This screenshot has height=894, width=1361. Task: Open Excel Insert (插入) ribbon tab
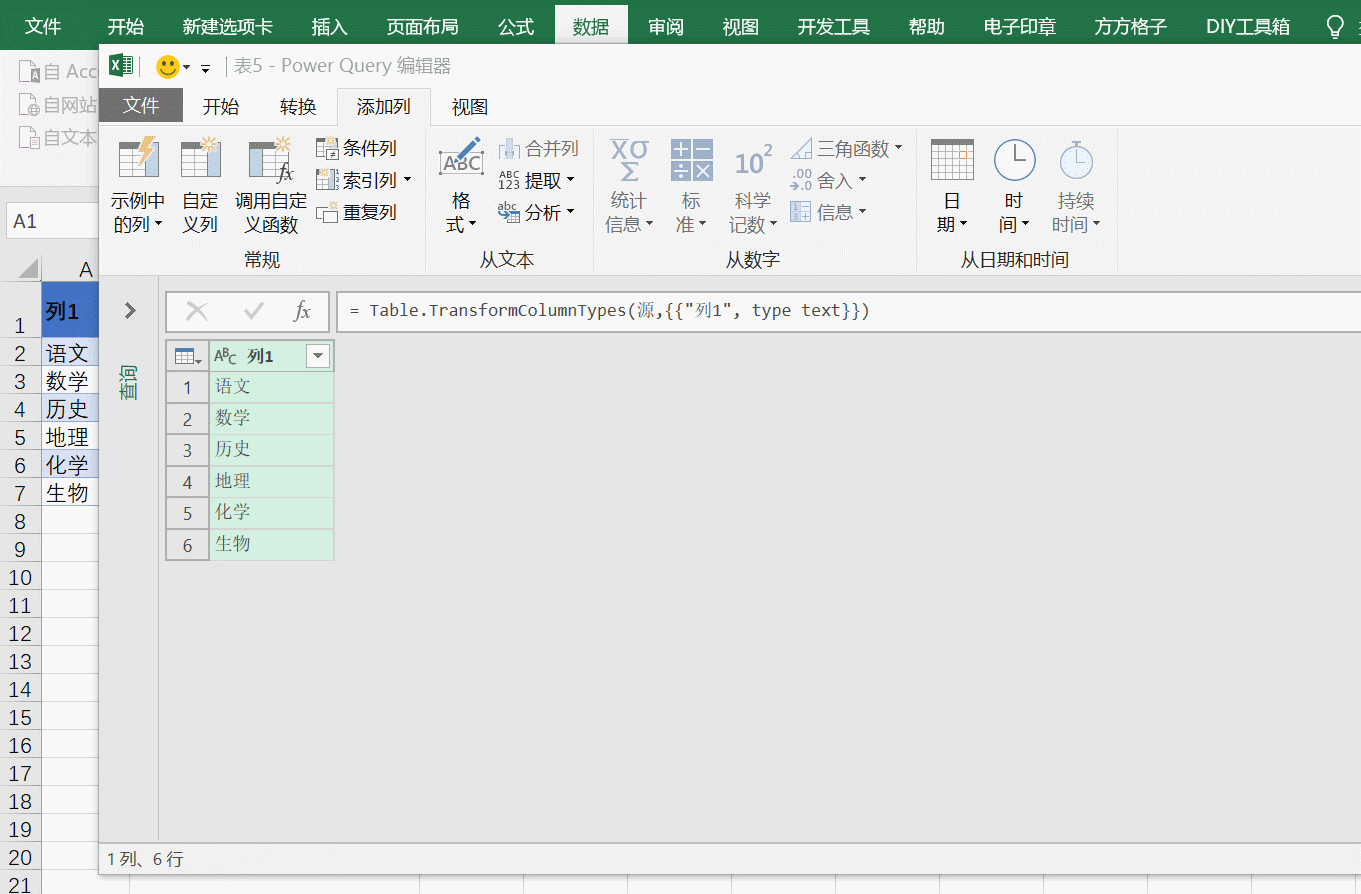330,27
